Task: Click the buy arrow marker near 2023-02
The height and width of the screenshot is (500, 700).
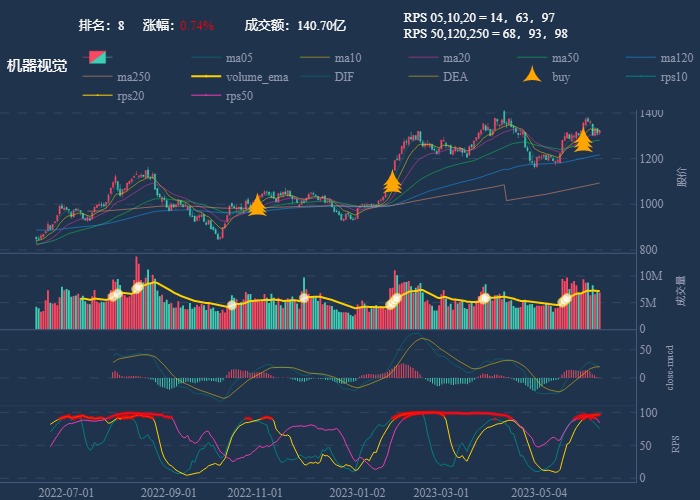Action: pyautogui.click(x=393, y=181)
